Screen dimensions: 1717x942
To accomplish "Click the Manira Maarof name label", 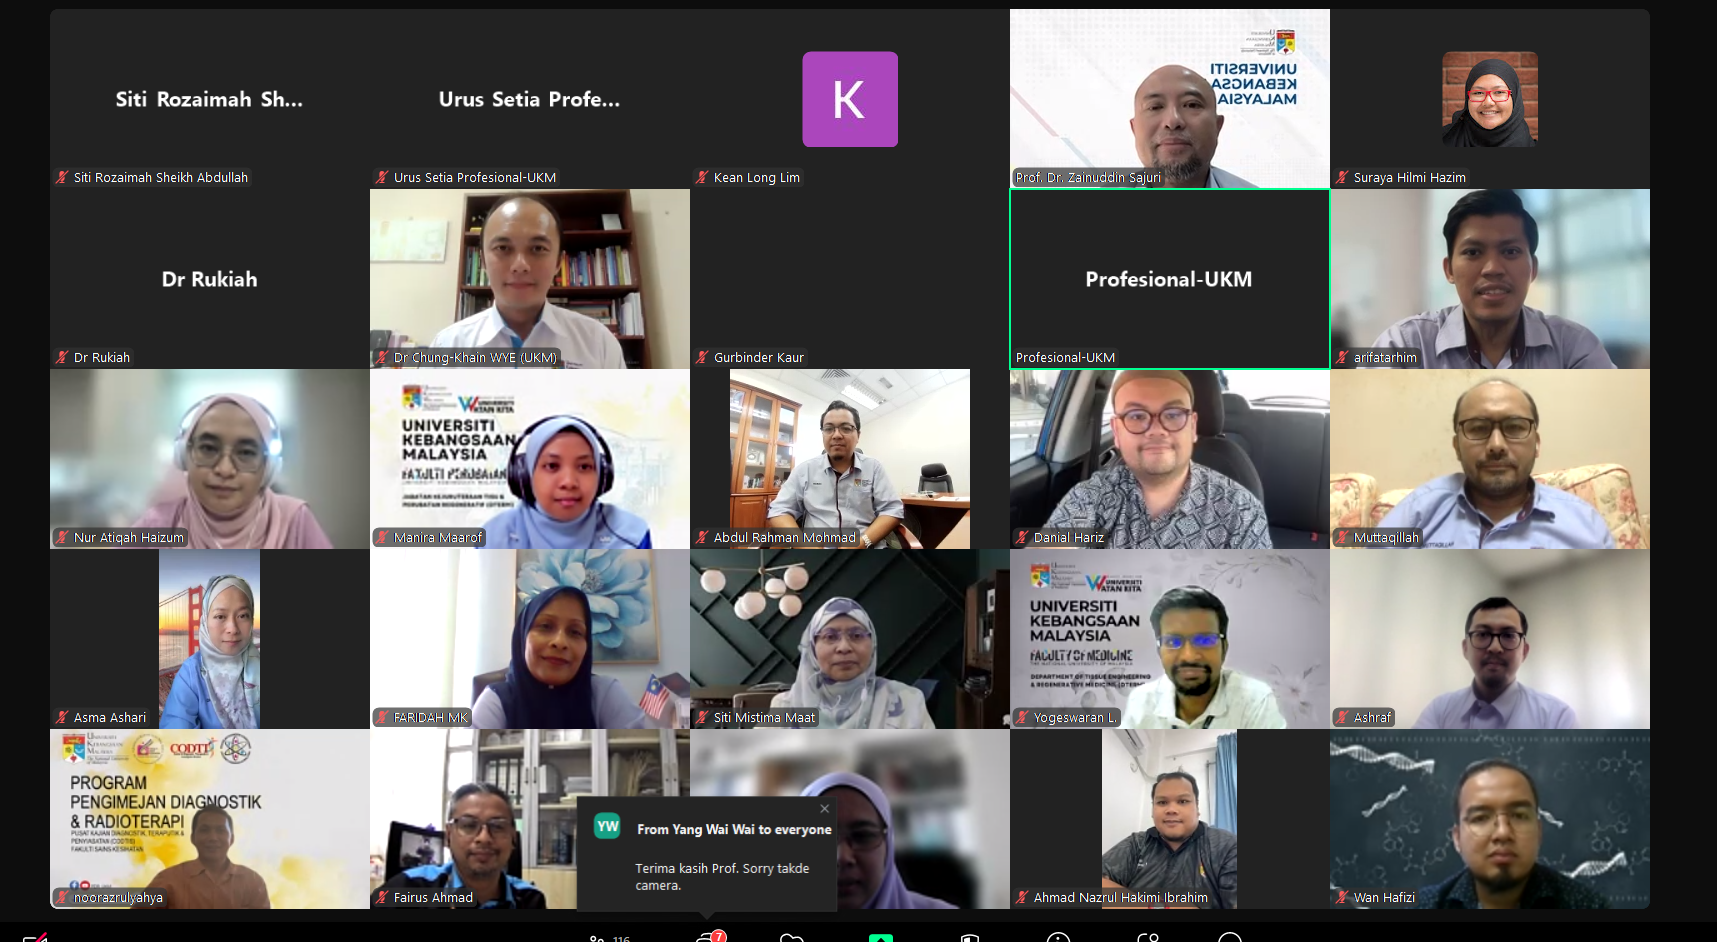I will (x=438, y=537).
